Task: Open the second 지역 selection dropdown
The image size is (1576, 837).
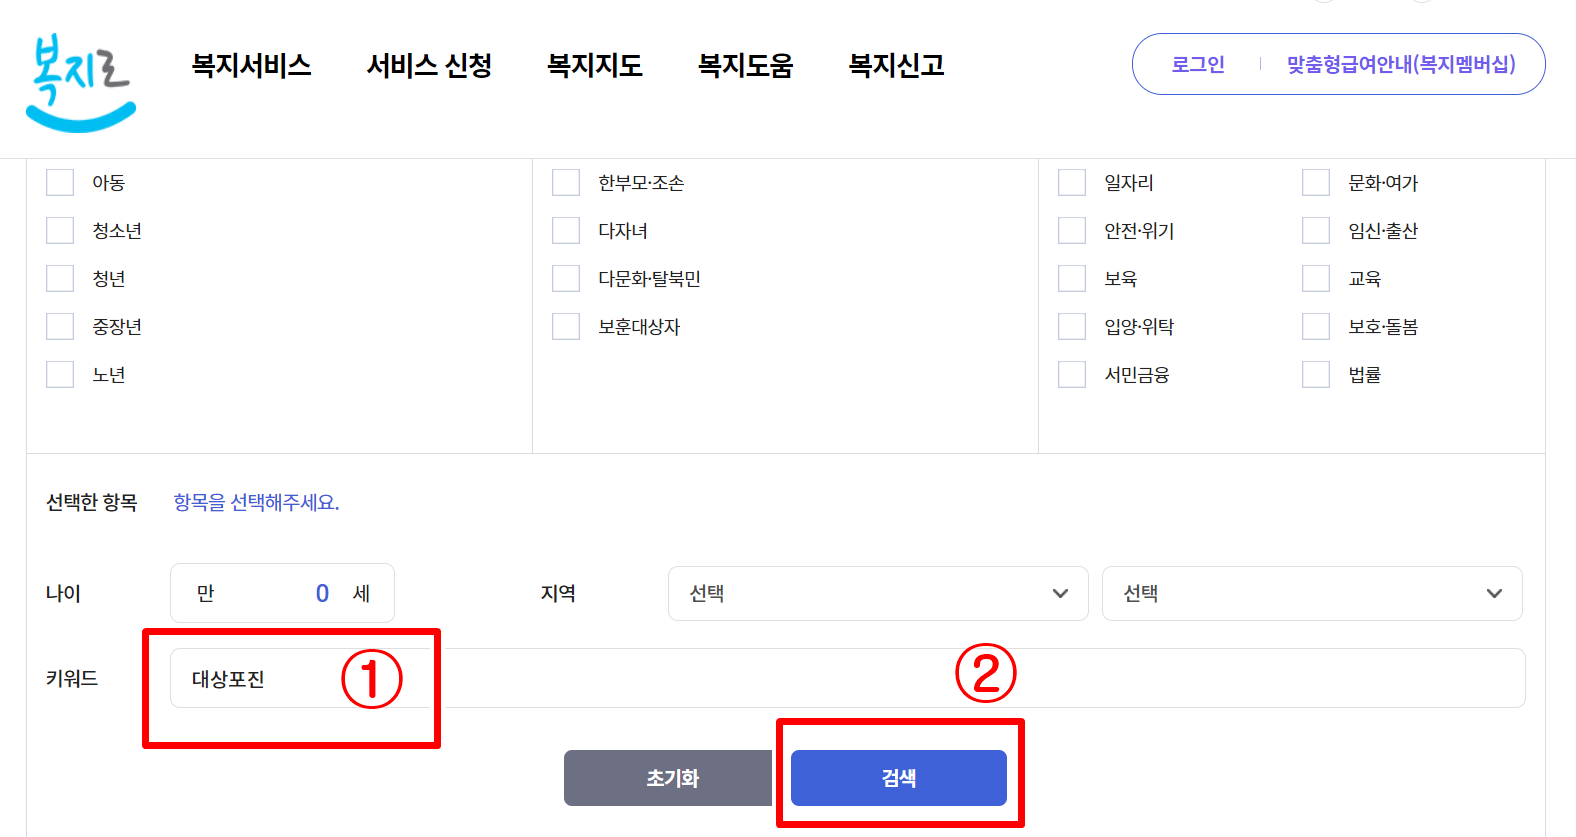Action: pyautogui.click(x=1311, y=593)
